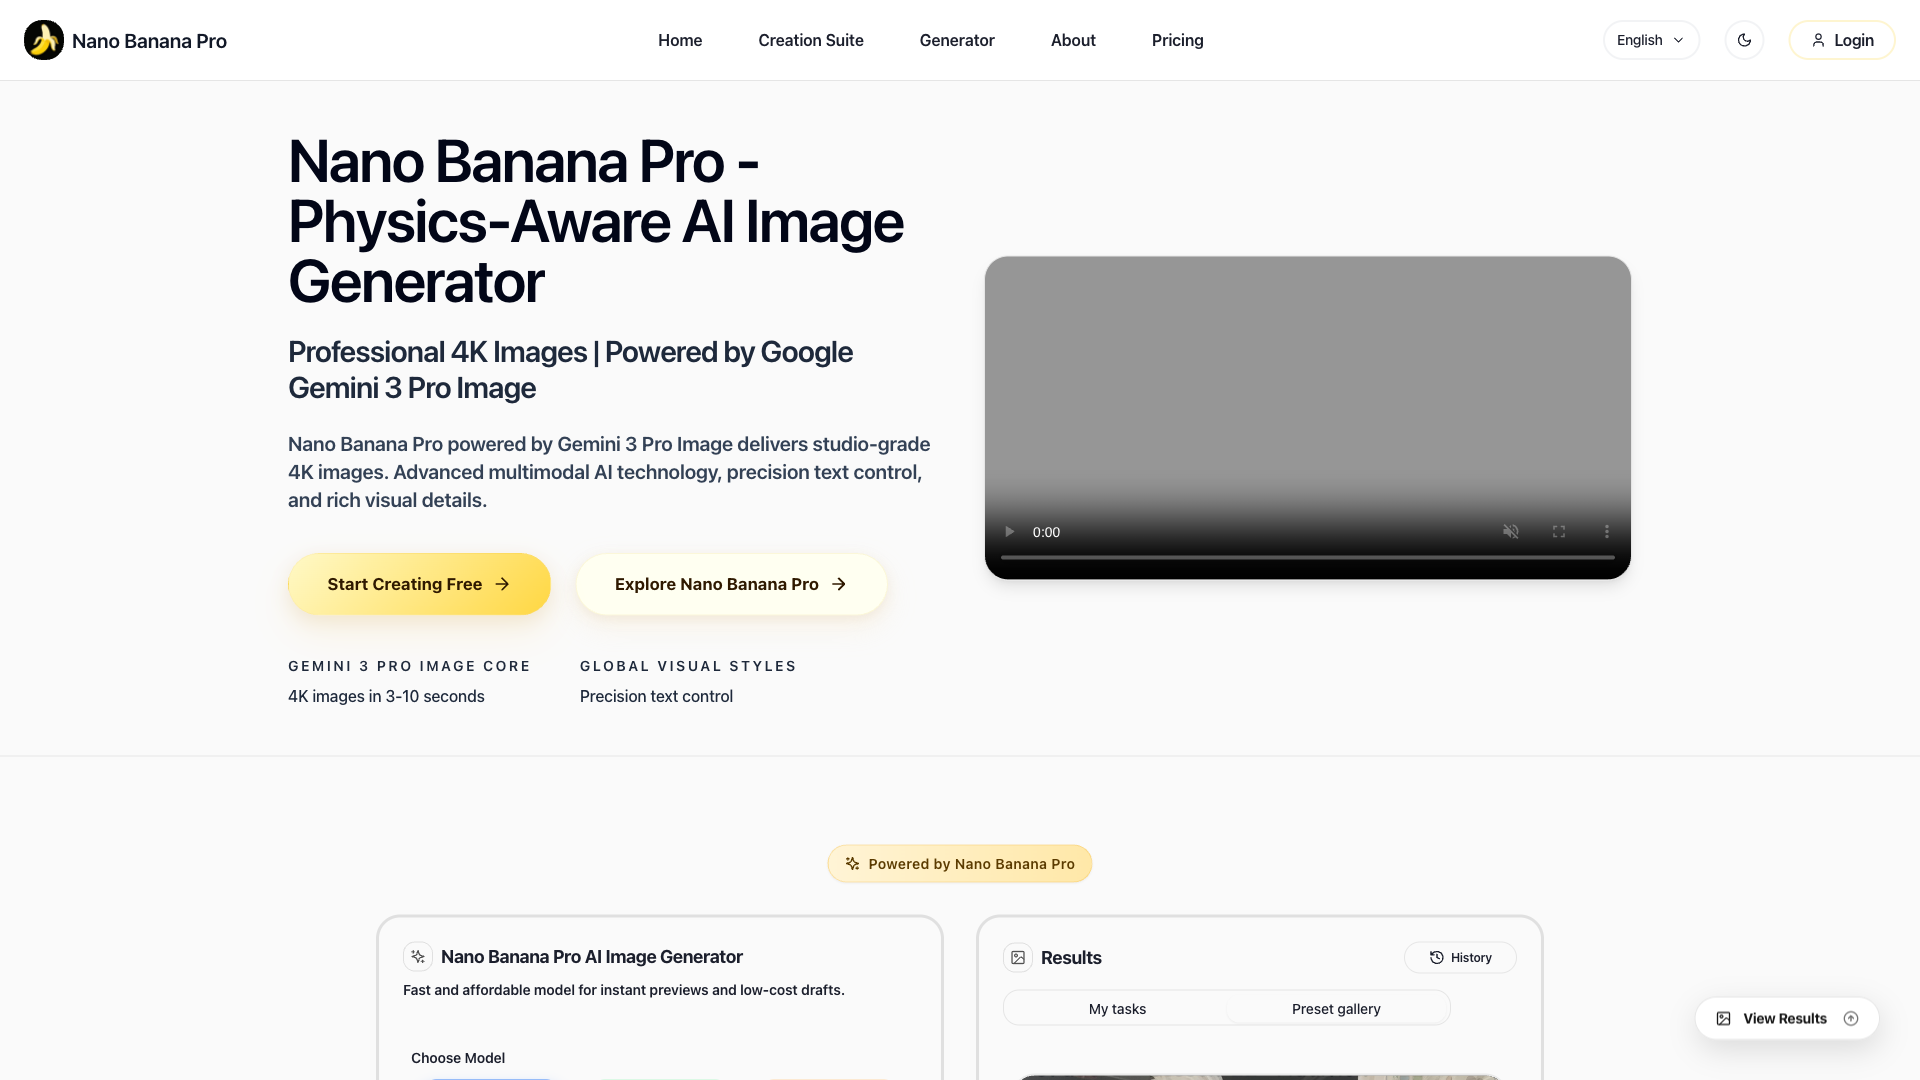Open the Home menu item
Screen dimensions: 1920x1080
tap(680, 40)
